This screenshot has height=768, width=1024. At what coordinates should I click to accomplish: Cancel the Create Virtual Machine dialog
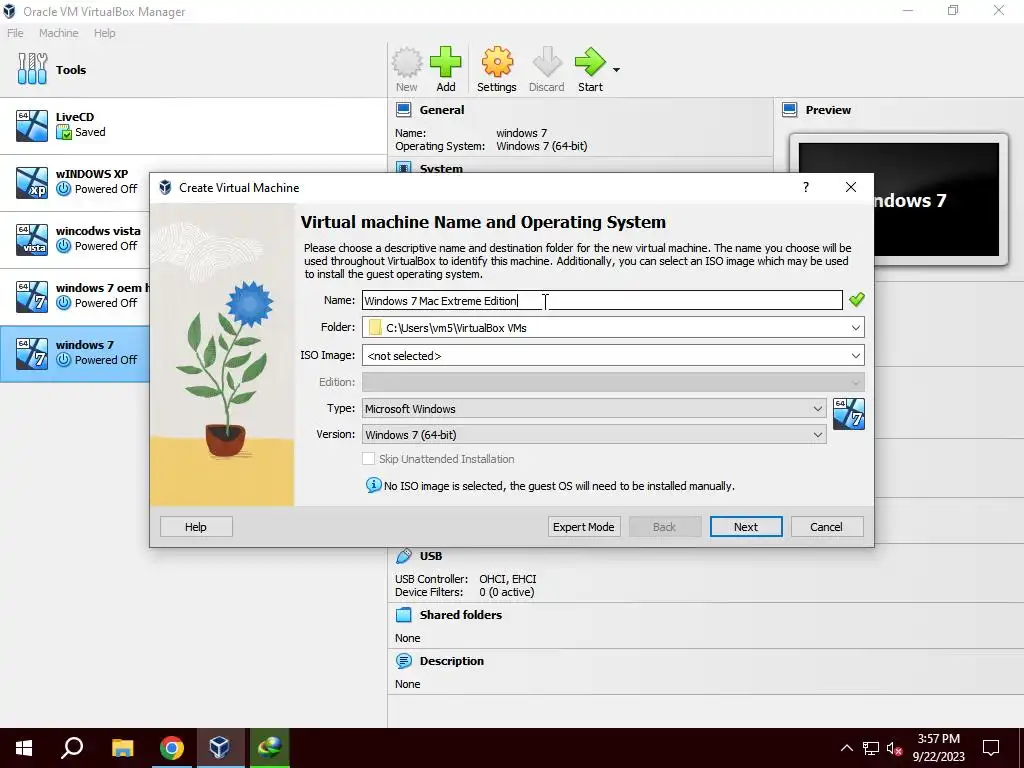click(x=827, y=527)
